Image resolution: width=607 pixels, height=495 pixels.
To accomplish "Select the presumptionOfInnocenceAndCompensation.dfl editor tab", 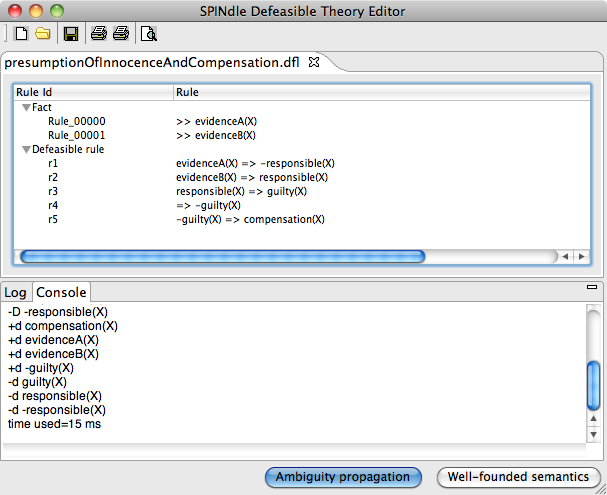I will [152, 62].
